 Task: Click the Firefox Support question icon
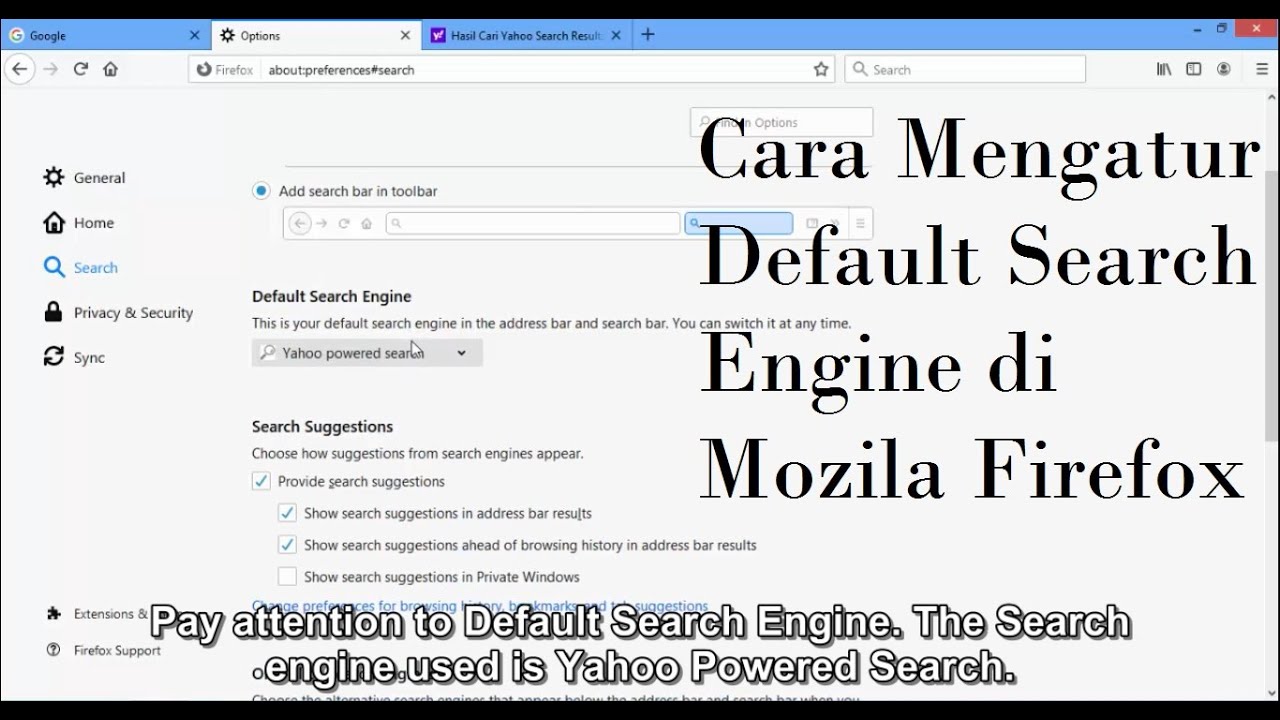click(x=54, y=650)
